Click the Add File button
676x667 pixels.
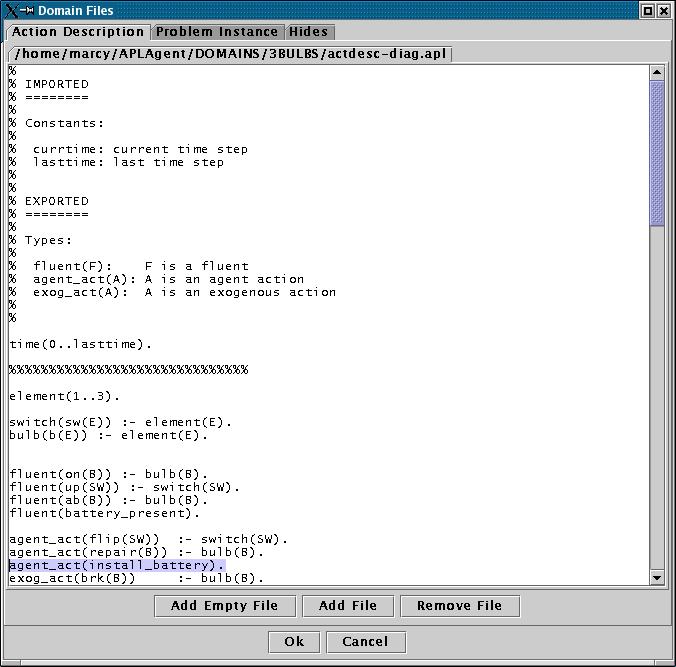(347, 606)
